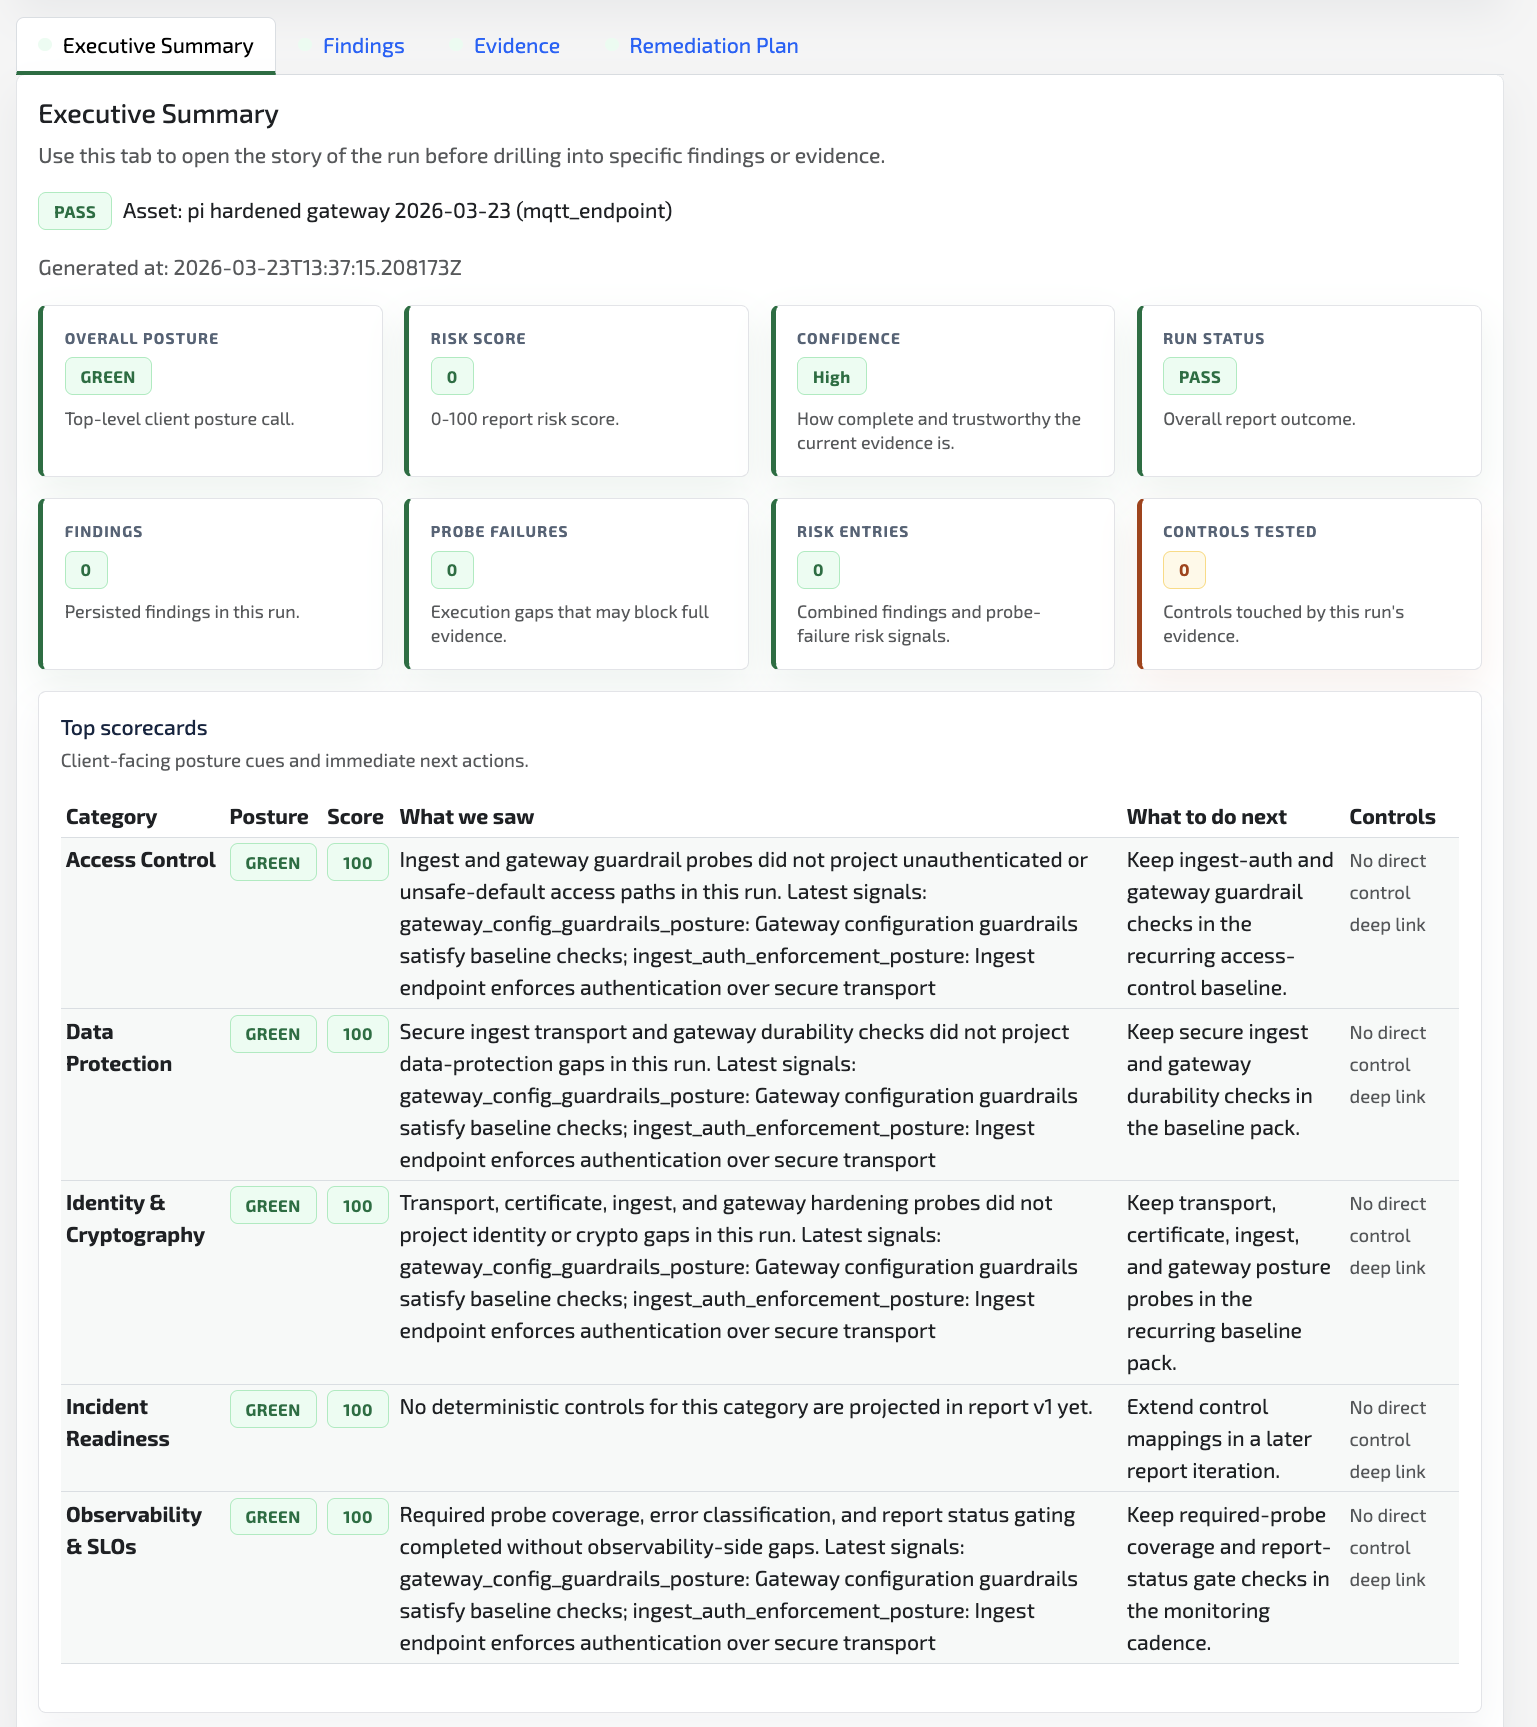Screen dimensions: 1537x1727
Task: Click the Findings count badge
Action: (85, 570)
